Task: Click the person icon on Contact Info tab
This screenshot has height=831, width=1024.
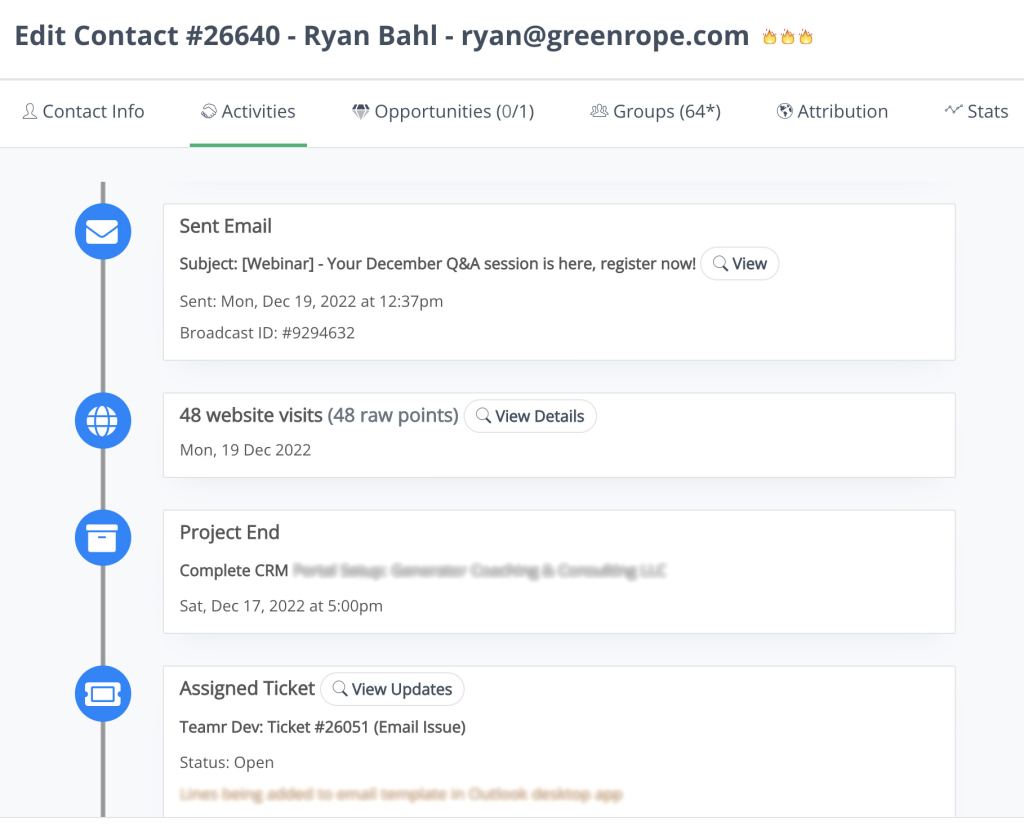Action: pyautogui.click(x=30, y=111)
